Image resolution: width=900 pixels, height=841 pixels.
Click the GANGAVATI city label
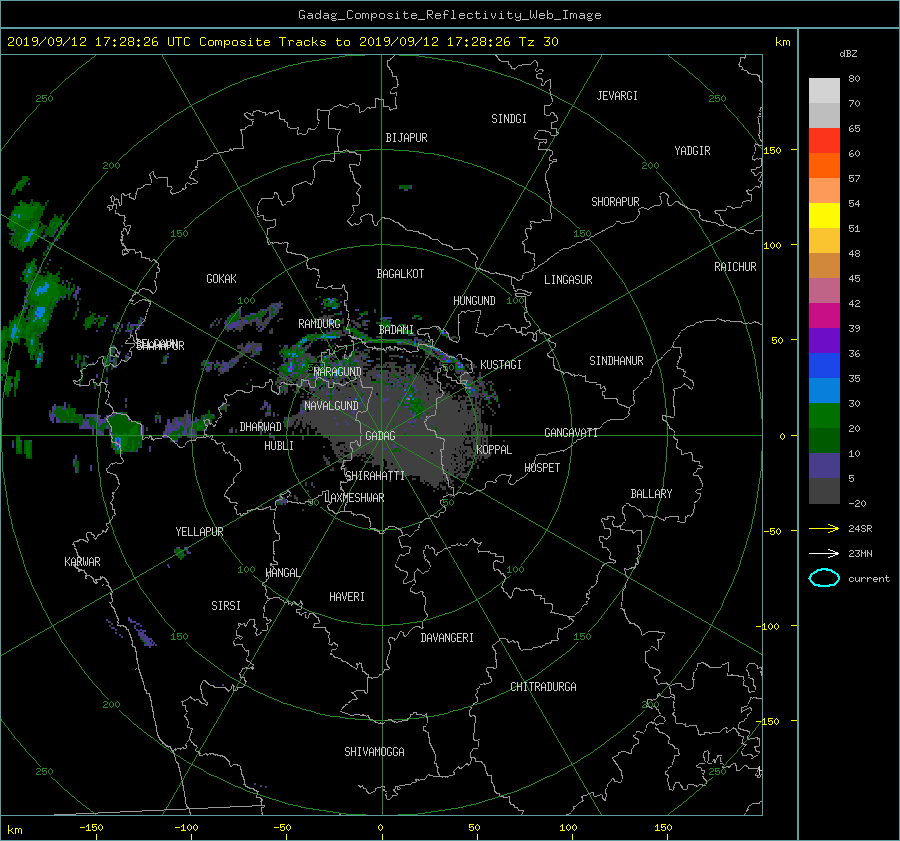pyautogui.click(x=571, y=432)
